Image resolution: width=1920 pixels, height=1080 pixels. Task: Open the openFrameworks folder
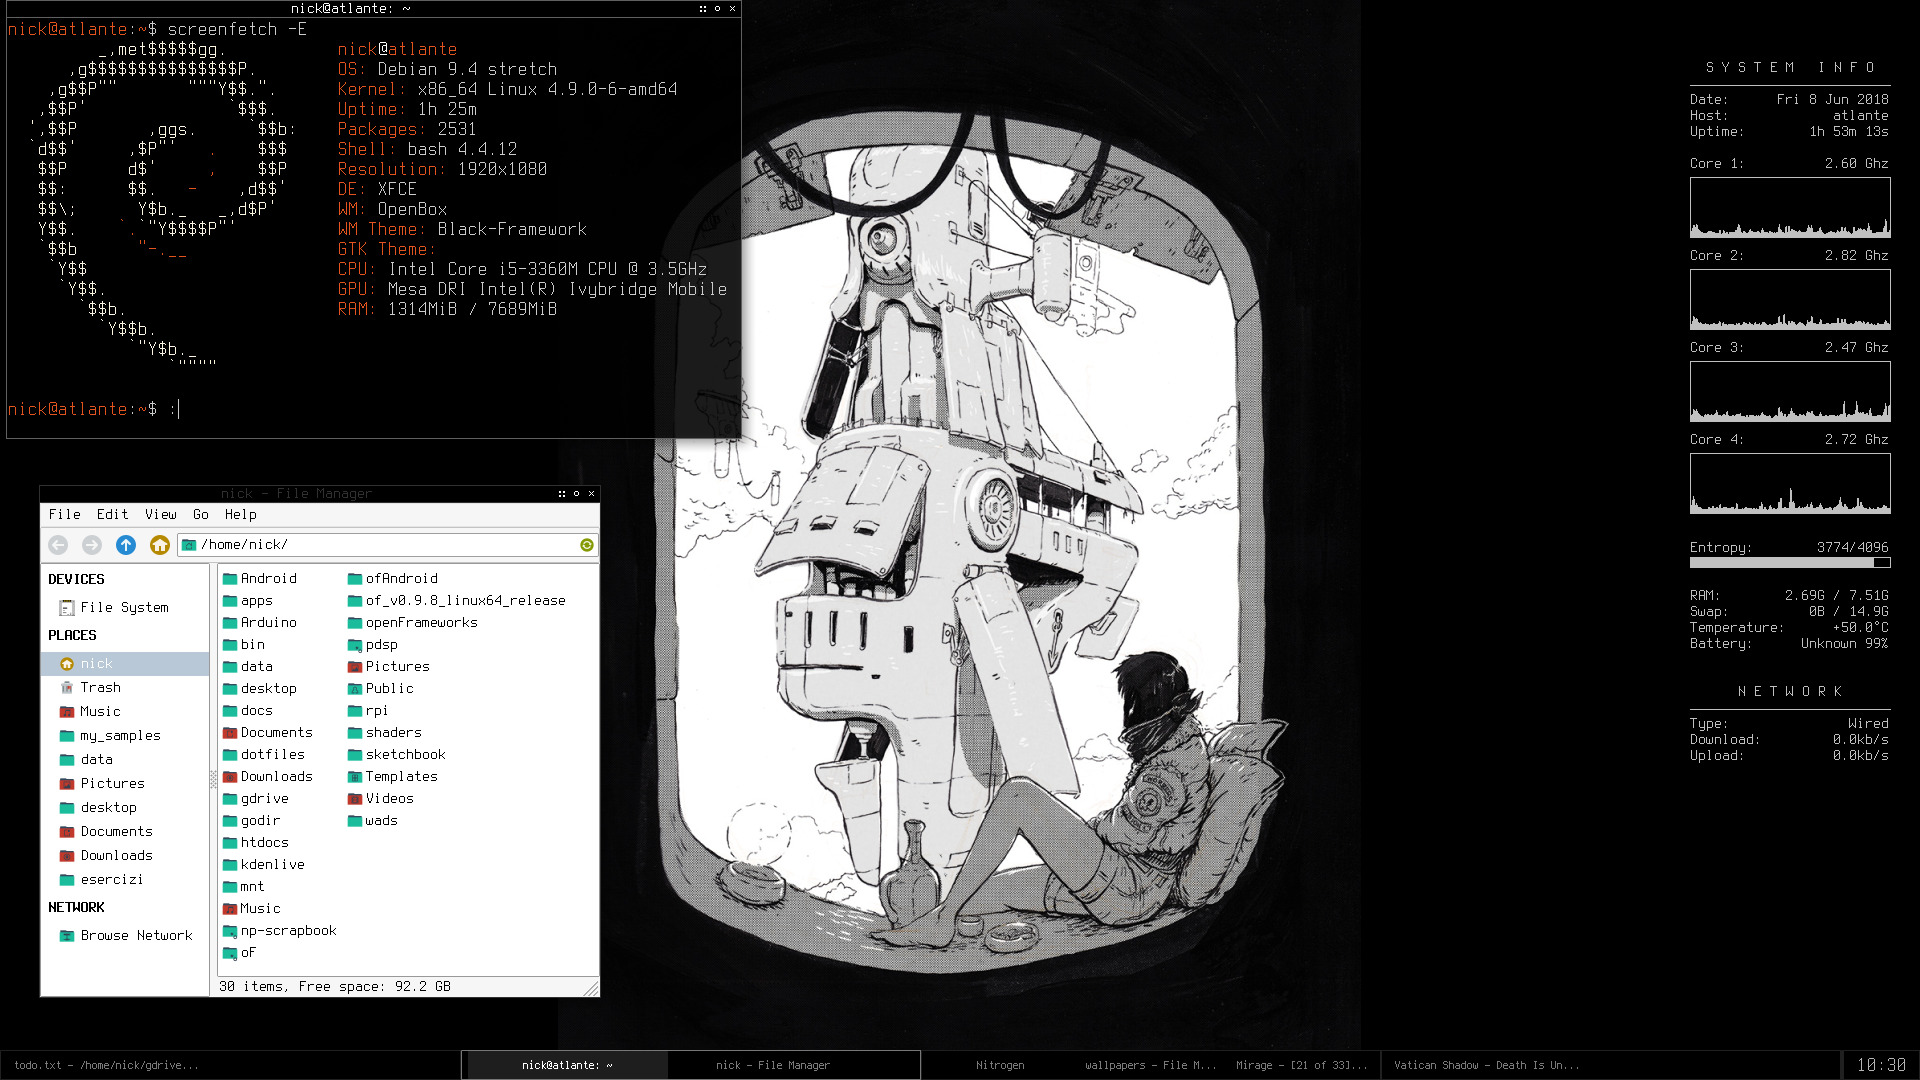point(421,623)
